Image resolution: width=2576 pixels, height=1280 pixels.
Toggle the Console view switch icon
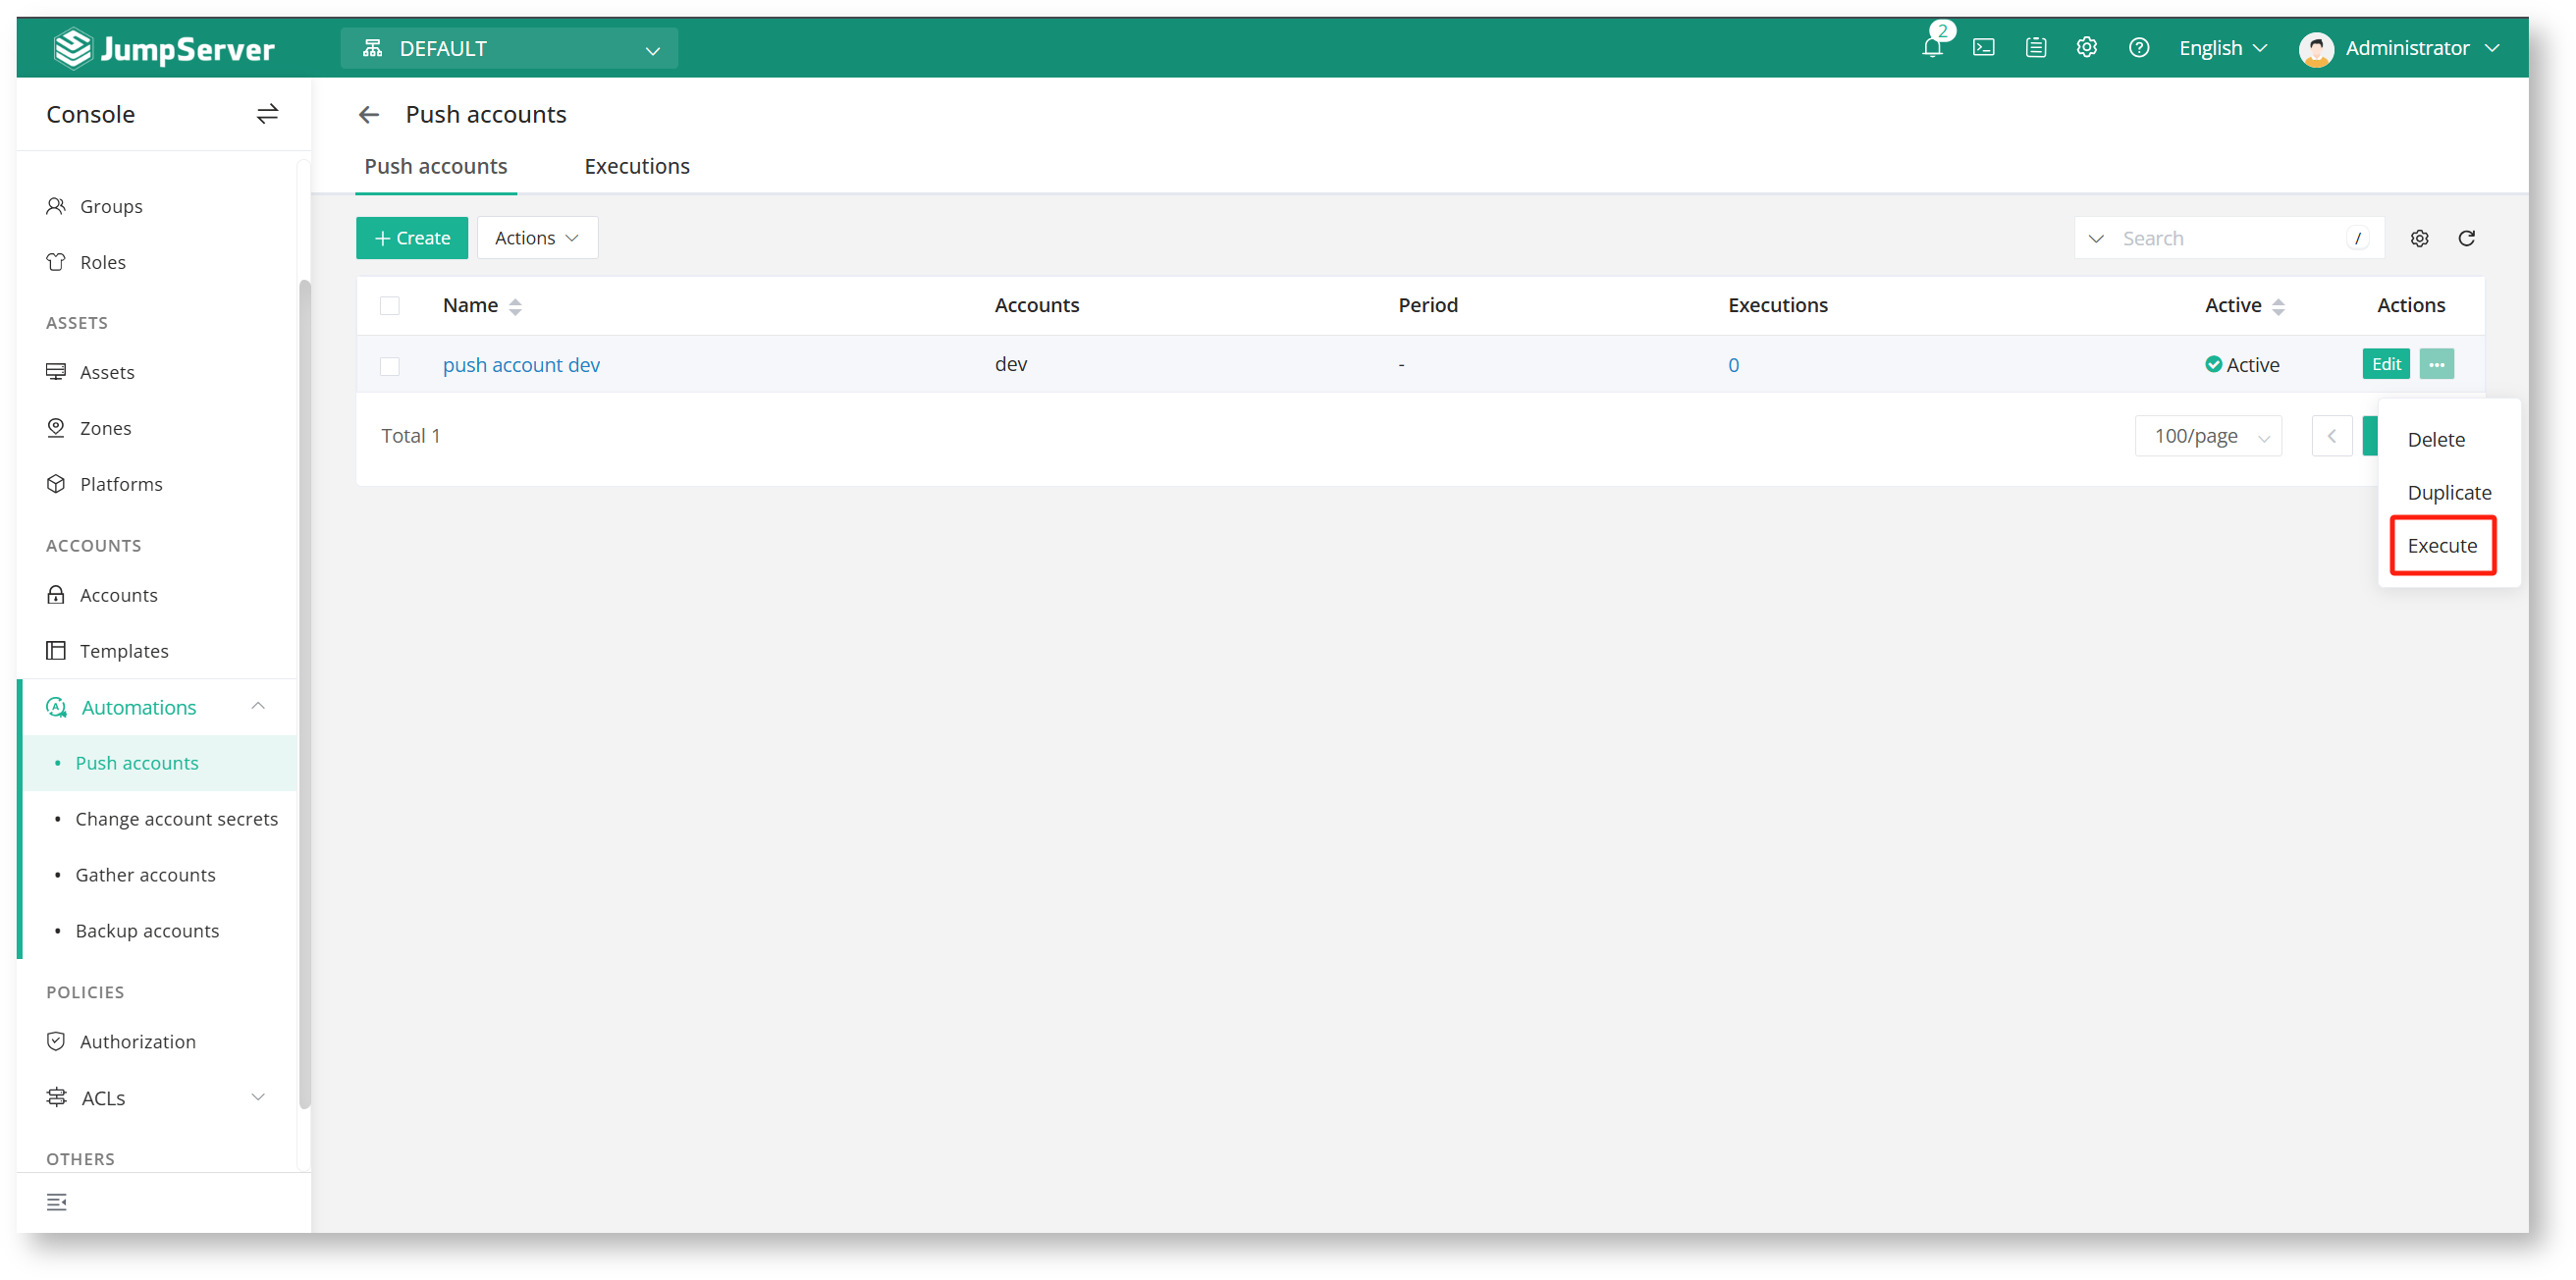tap(267, 114)
